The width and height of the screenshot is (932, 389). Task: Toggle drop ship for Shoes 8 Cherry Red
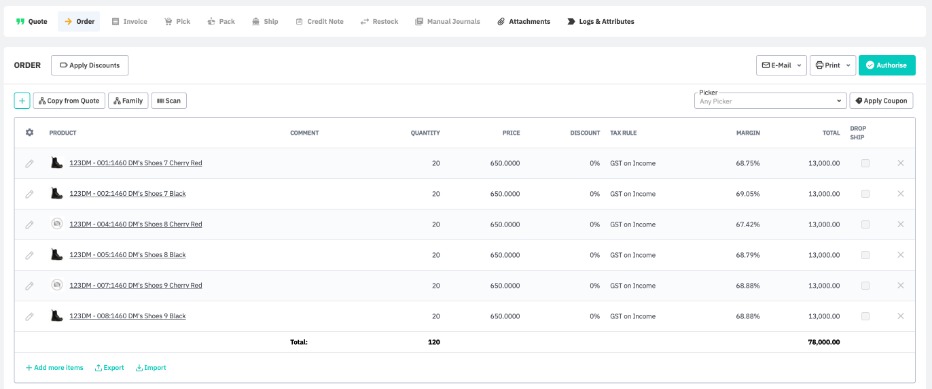865,224
